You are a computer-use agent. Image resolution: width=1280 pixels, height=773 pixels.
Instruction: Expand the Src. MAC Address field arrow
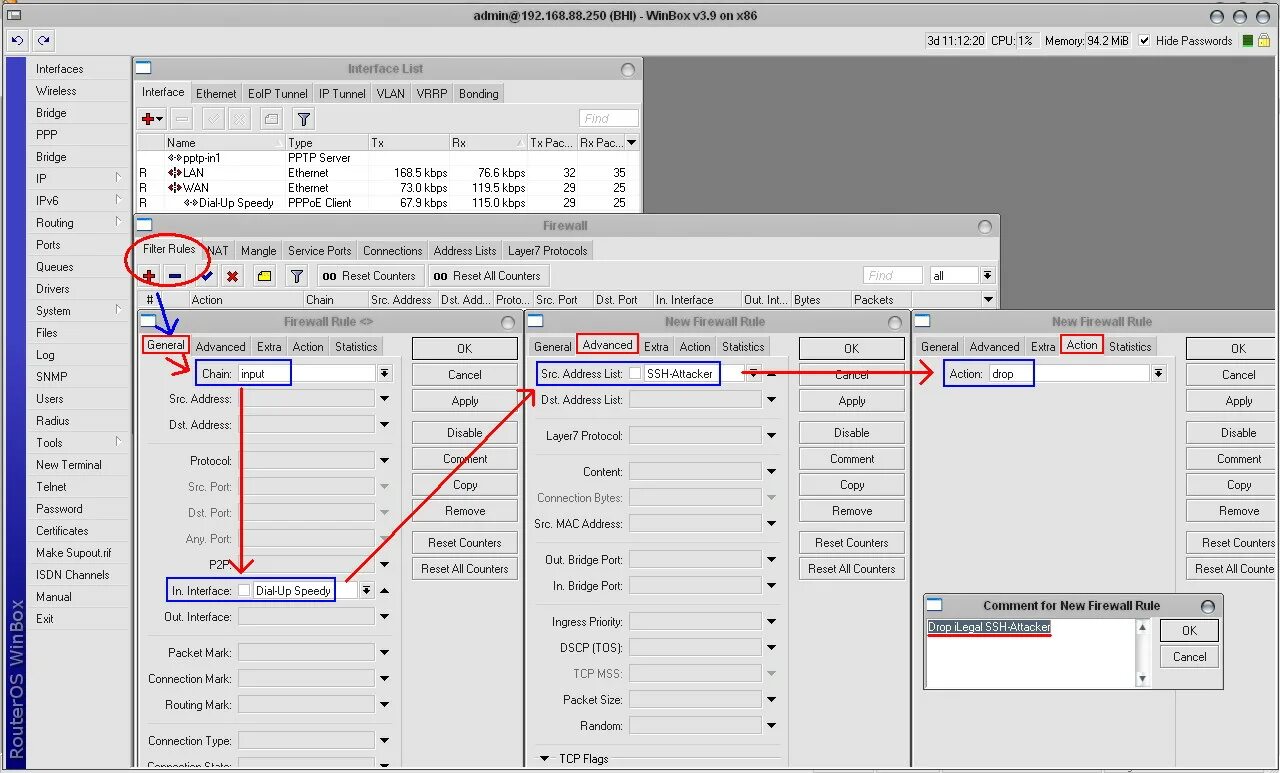coord(771,524)
